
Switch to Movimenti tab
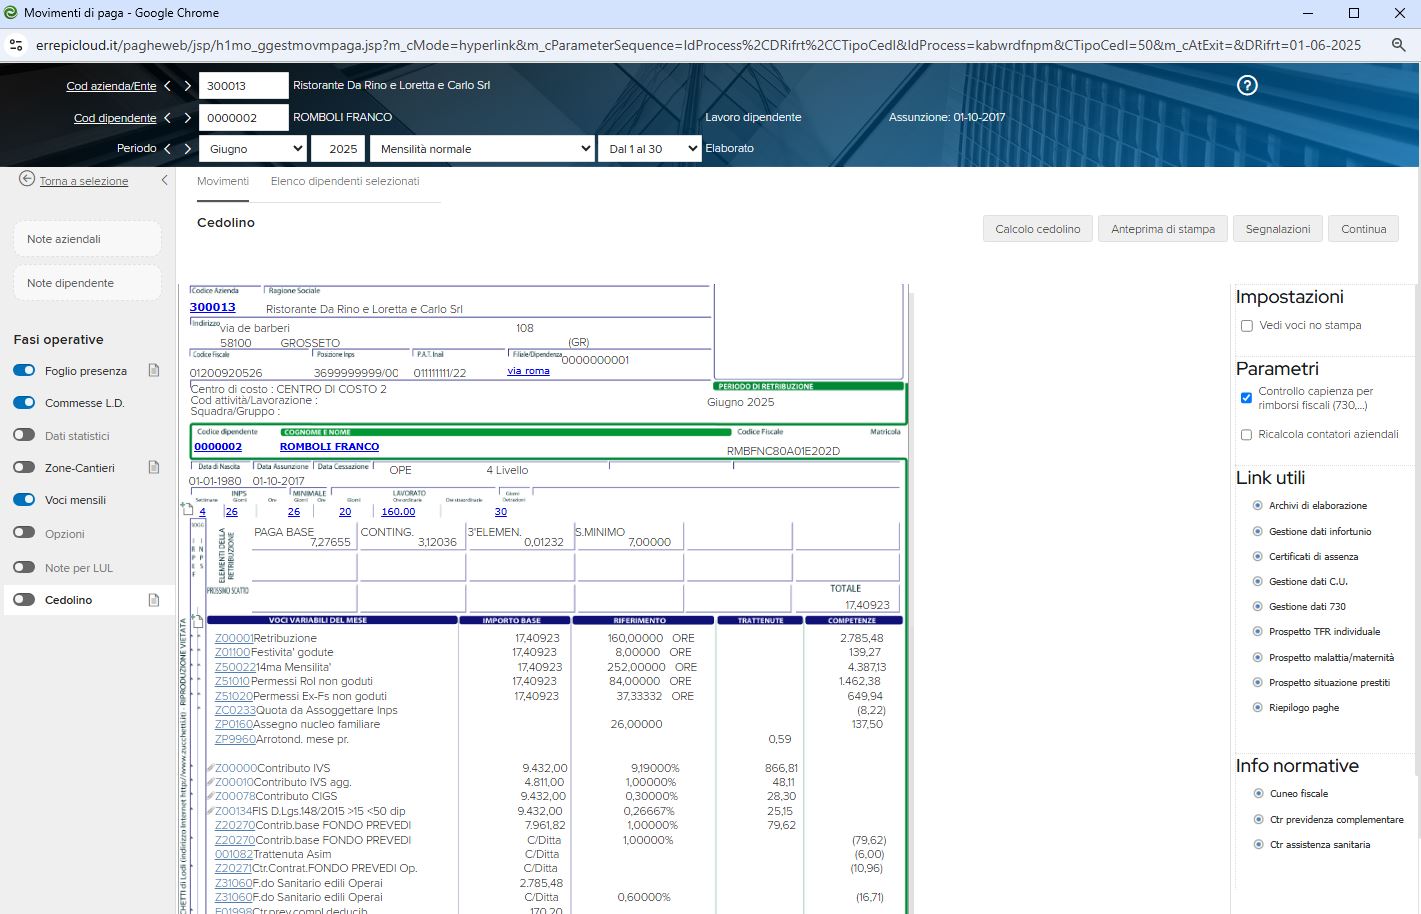[x=223, y=181]
